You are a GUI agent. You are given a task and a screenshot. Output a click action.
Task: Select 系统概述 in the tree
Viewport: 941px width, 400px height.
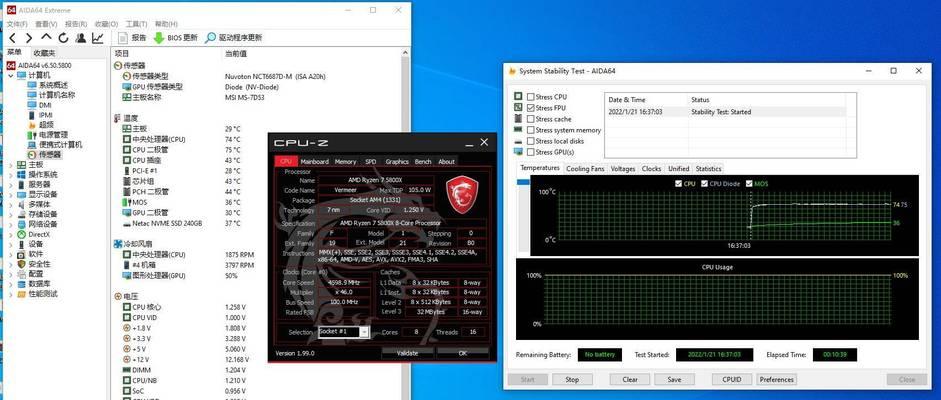click(x=47, y=85)
